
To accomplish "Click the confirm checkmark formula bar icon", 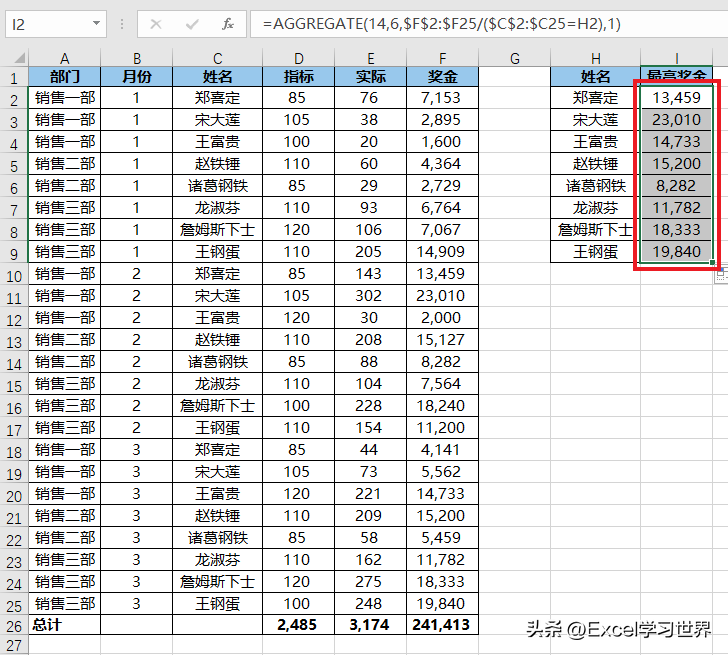I will click(192, 24).
